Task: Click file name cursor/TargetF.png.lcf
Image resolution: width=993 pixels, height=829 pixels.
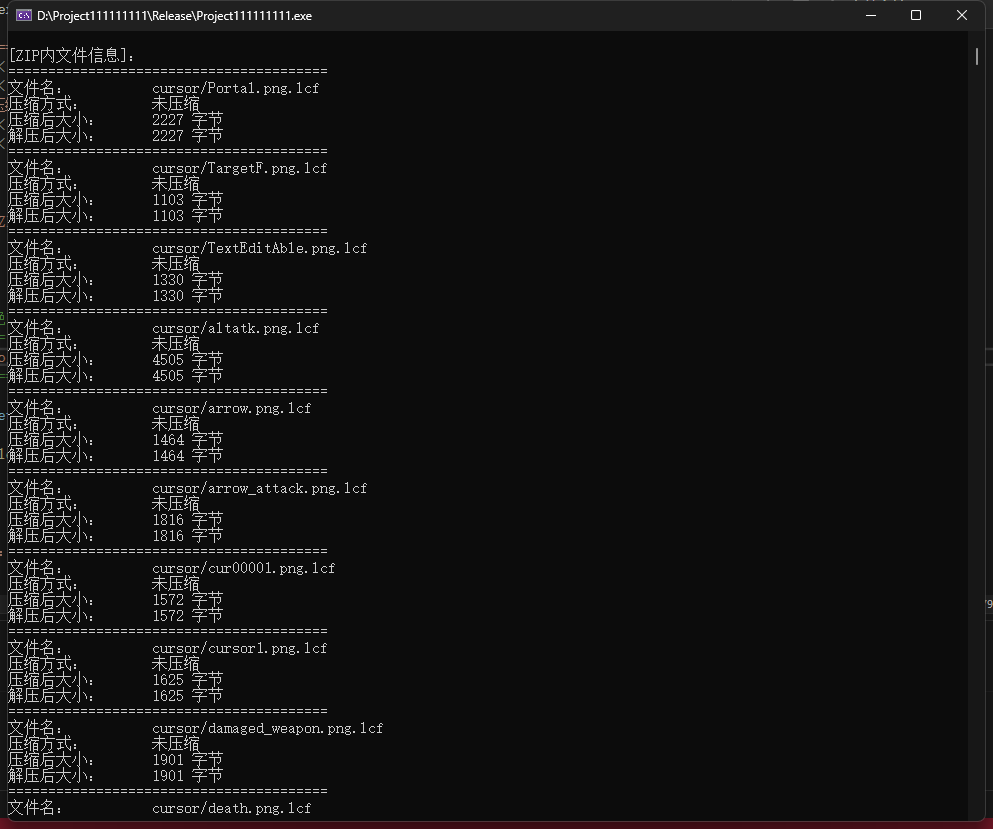Action: (239, 168)
